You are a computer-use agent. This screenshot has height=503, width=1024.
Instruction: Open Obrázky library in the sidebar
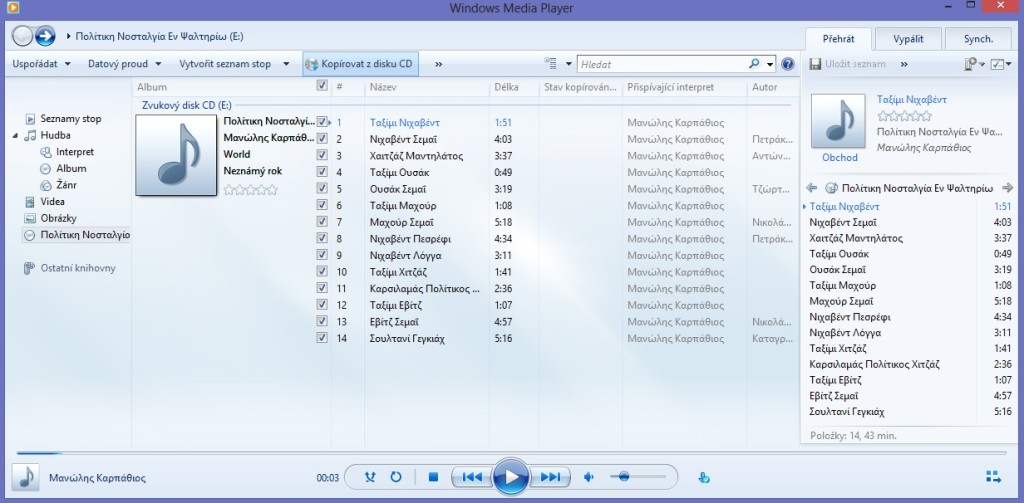(57, 218)
